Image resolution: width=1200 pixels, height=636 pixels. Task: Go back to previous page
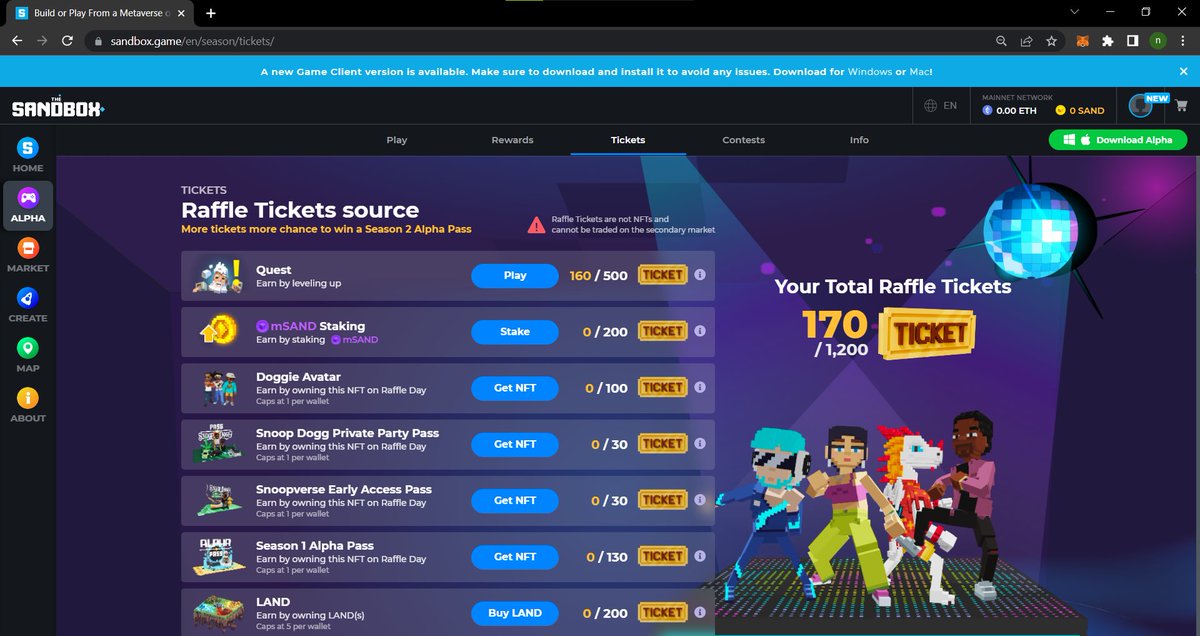[17, 41]
